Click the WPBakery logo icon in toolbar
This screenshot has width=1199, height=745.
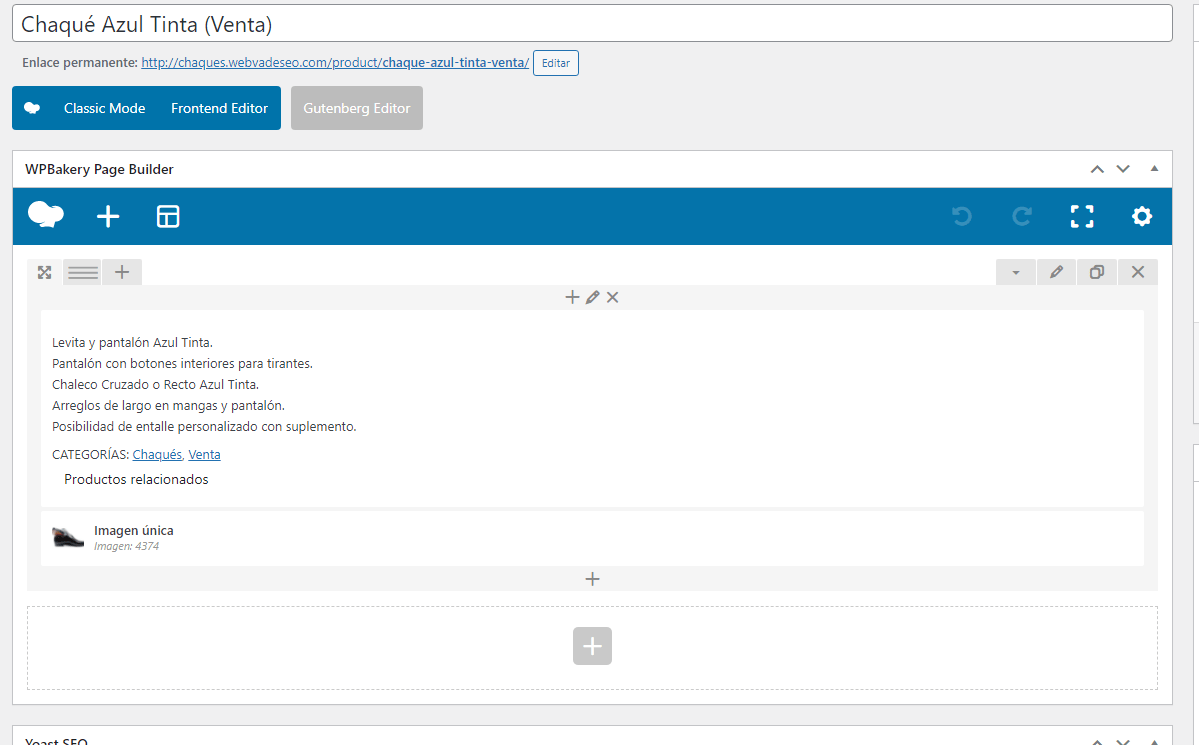click(46, 215)
